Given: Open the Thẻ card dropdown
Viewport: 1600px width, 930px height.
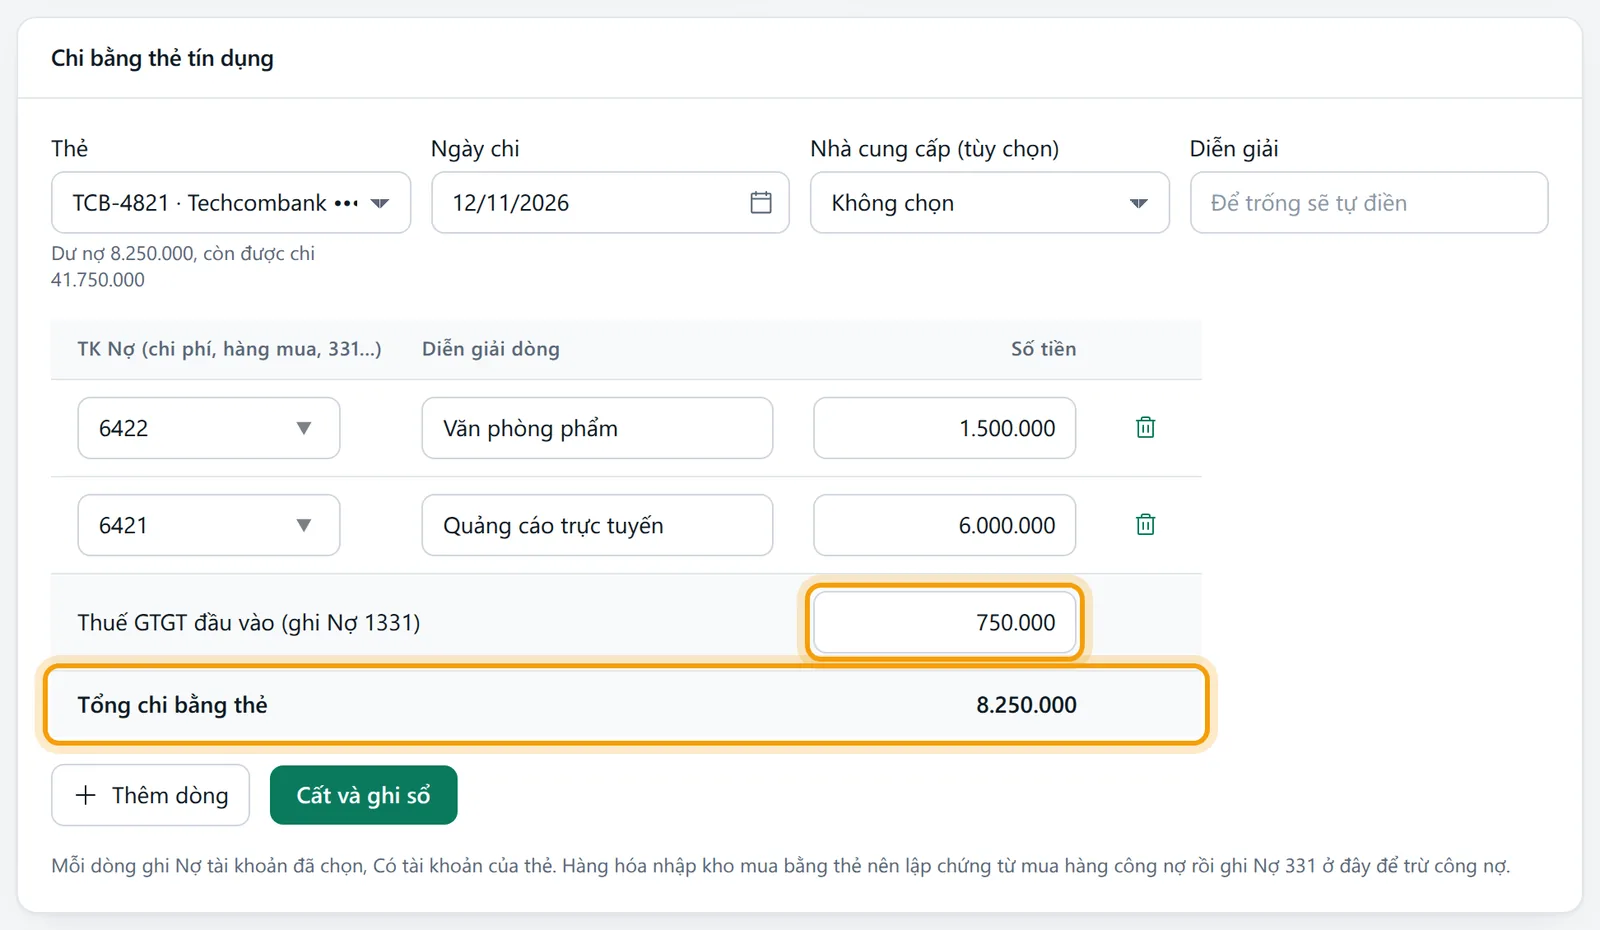Looking at the screenshot, I should pyautogui.click(x=231, y=203).
